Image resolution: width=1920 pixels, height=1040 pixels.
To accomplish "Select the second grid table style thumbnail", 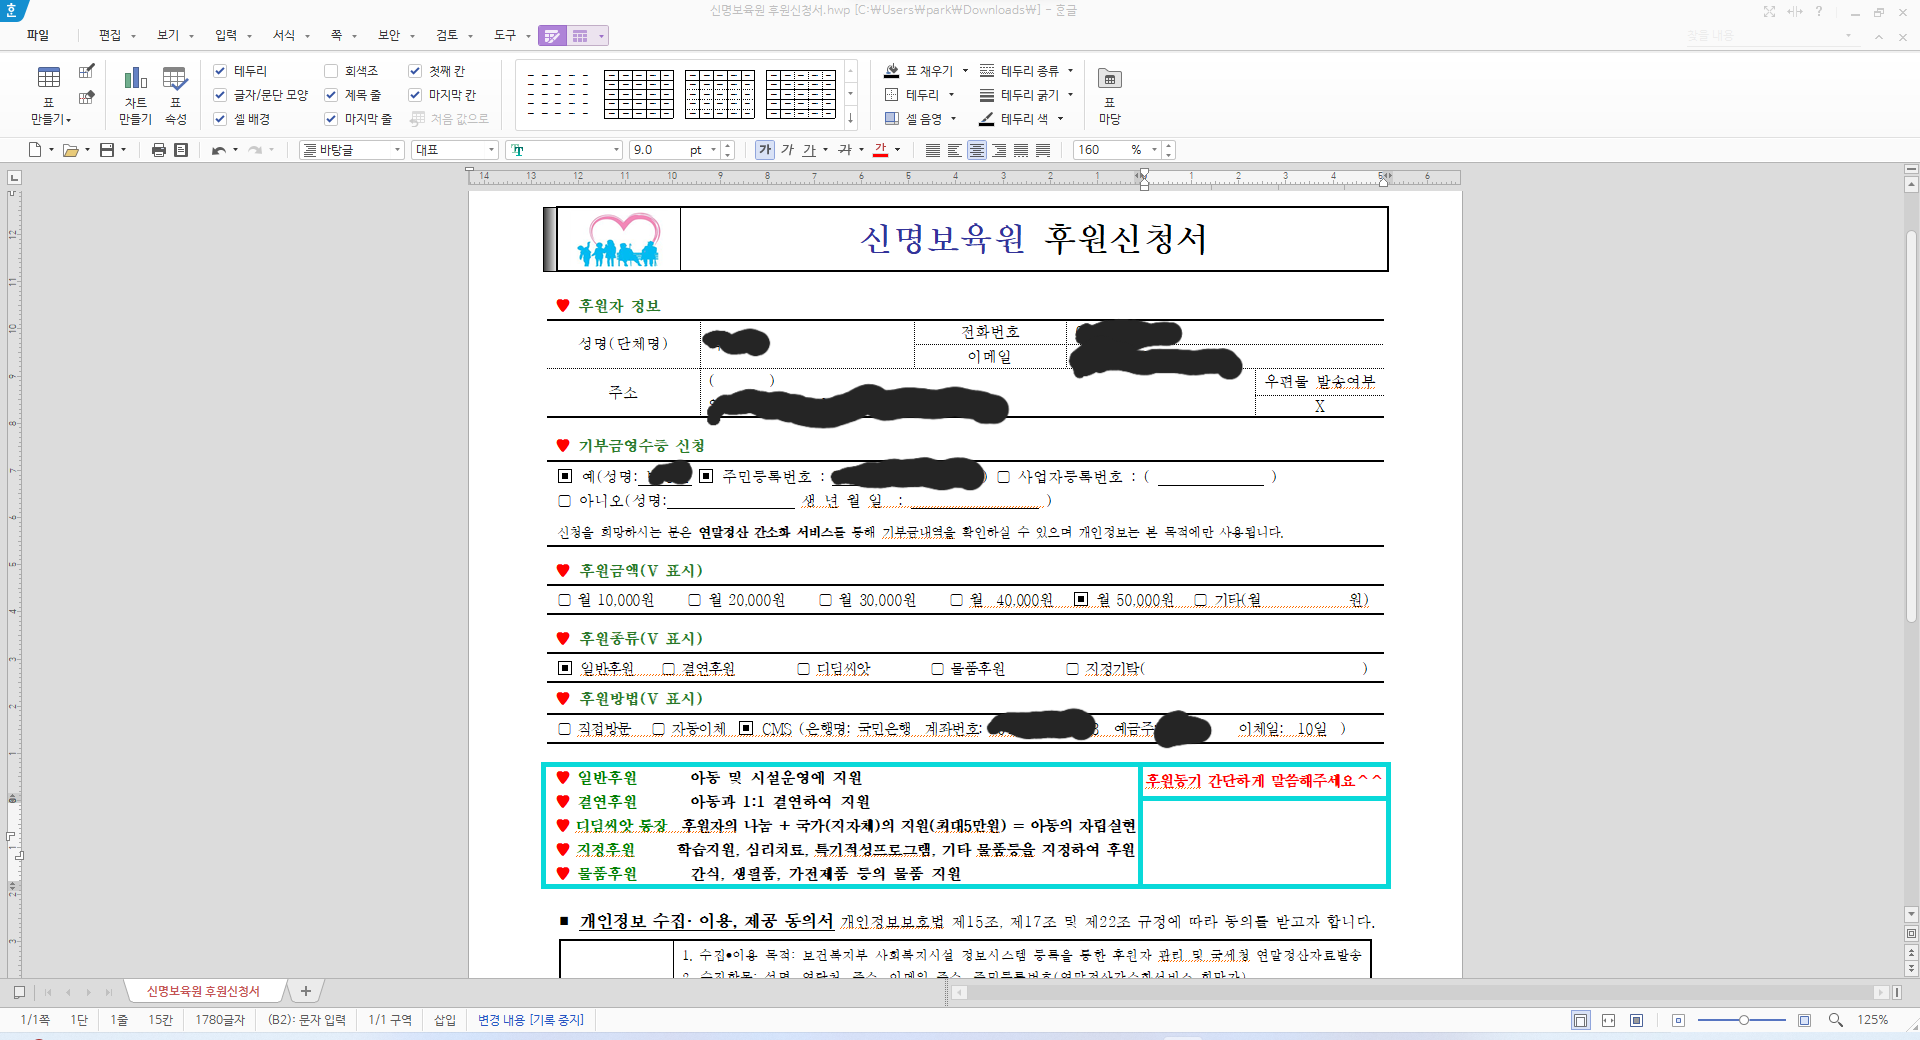I will coord(720,94).
